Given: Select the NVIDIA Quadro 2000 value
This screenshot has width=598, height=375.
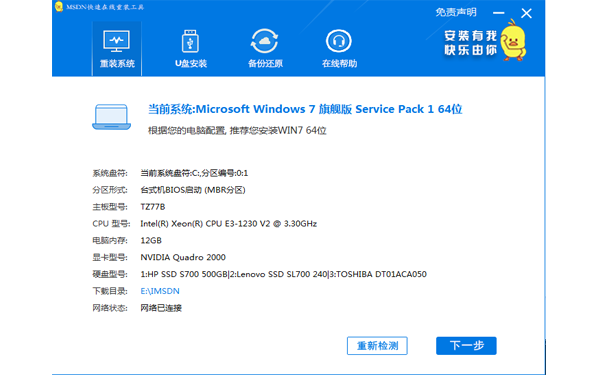Looking at the screenshot, I should (x=183, y=257).
